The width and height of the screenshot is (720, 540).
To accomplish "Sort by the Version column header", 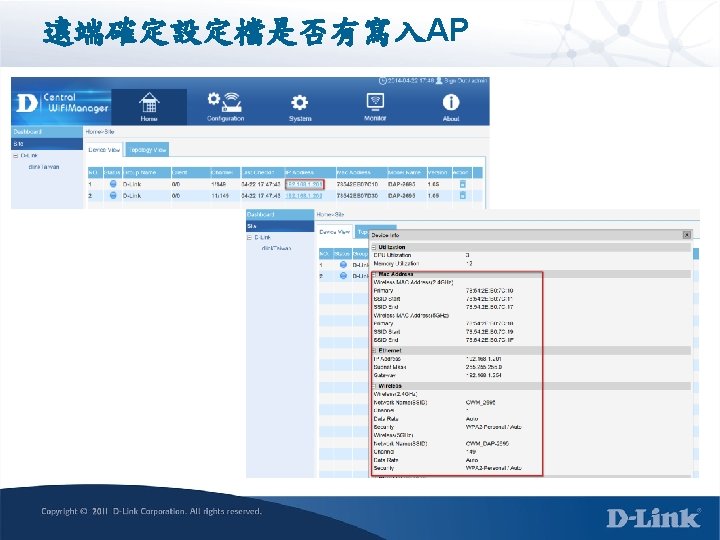I will pos(439,173).
